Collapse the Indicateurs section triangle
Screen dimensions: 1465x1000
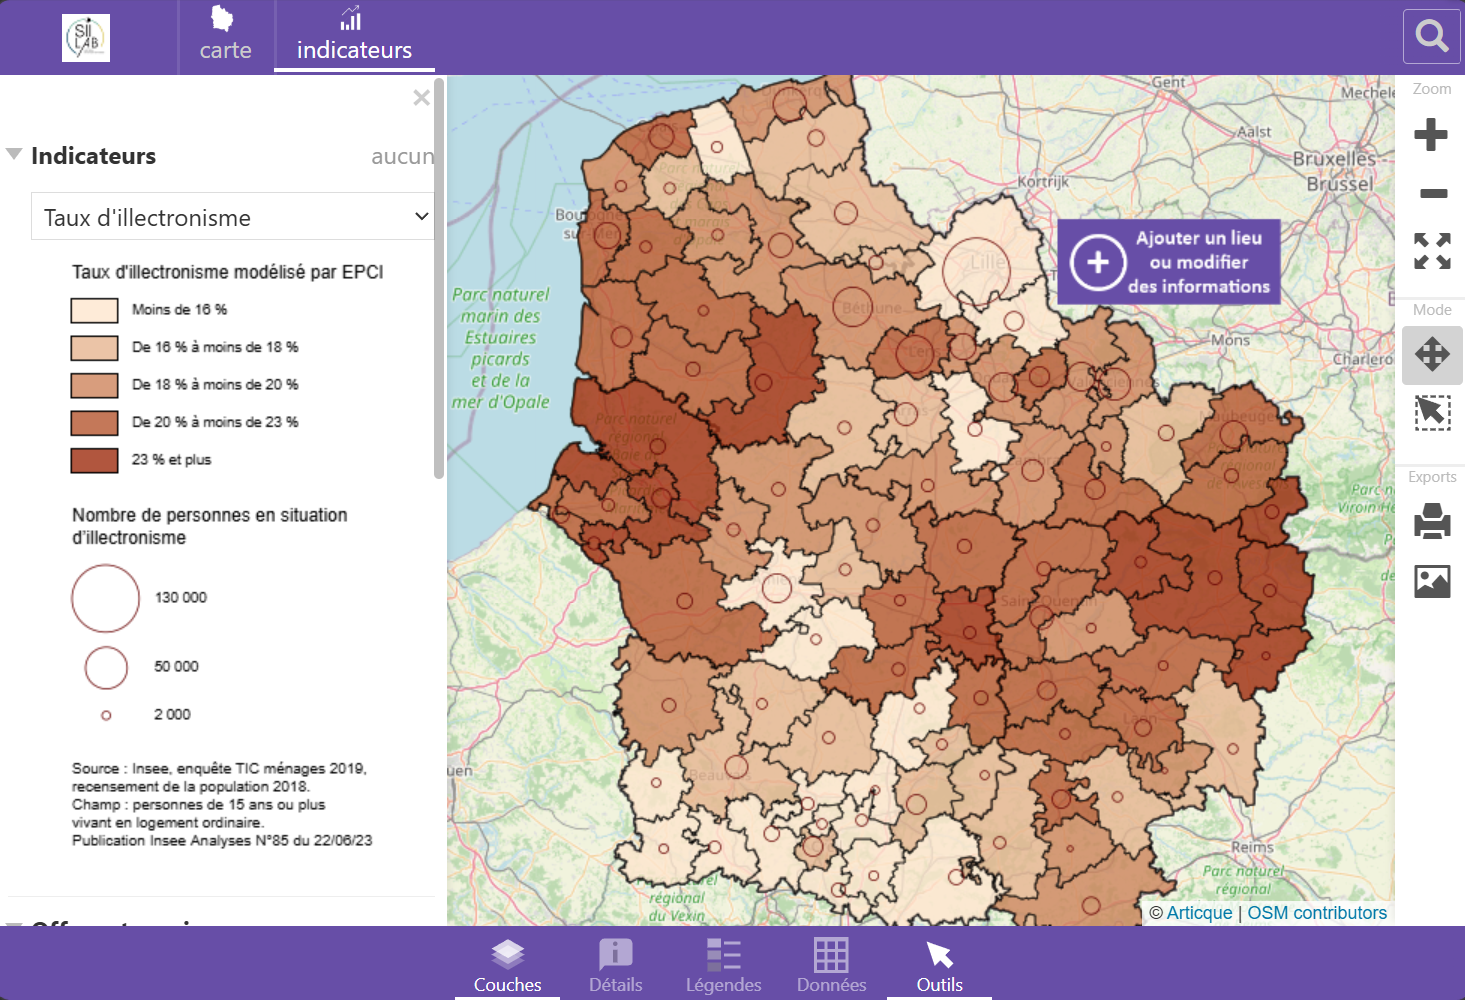pos(14,154)
